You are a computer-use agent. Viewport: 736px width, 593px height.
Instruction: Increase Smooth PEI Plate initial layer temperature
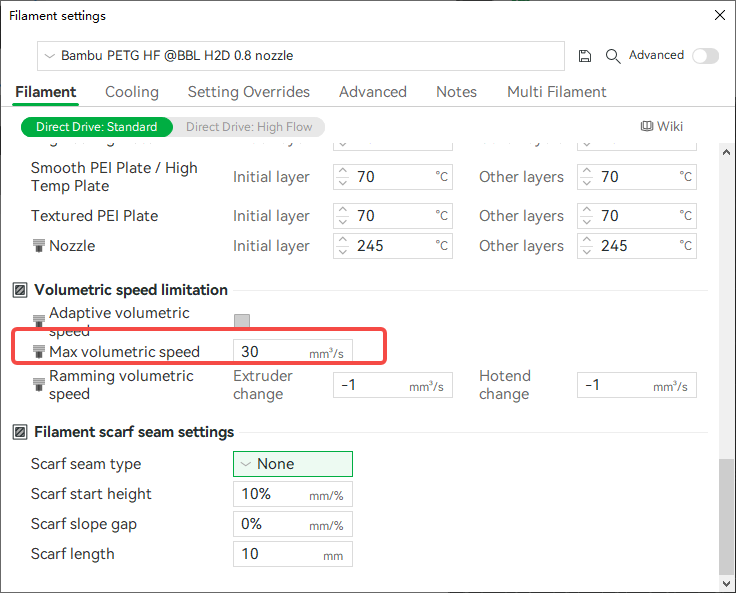(343, 171)
